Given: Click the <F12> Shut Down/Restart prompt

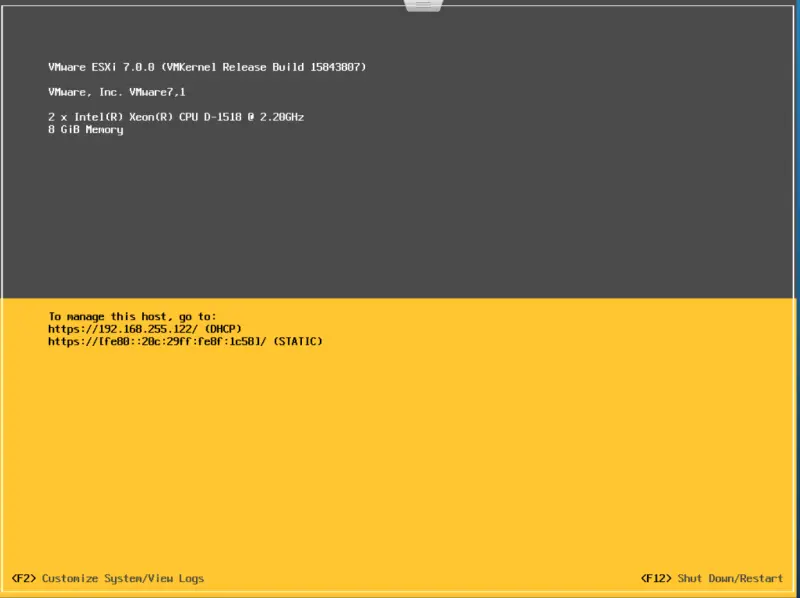Looking at the screenshot, I should (711, 578).
